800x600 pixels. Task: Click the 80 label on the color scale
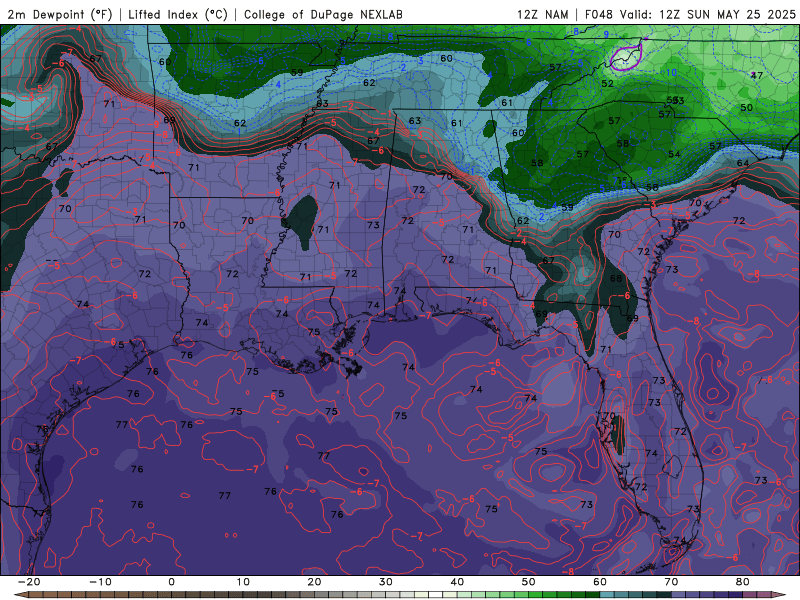pyautogui.click(x=743, y=582)
